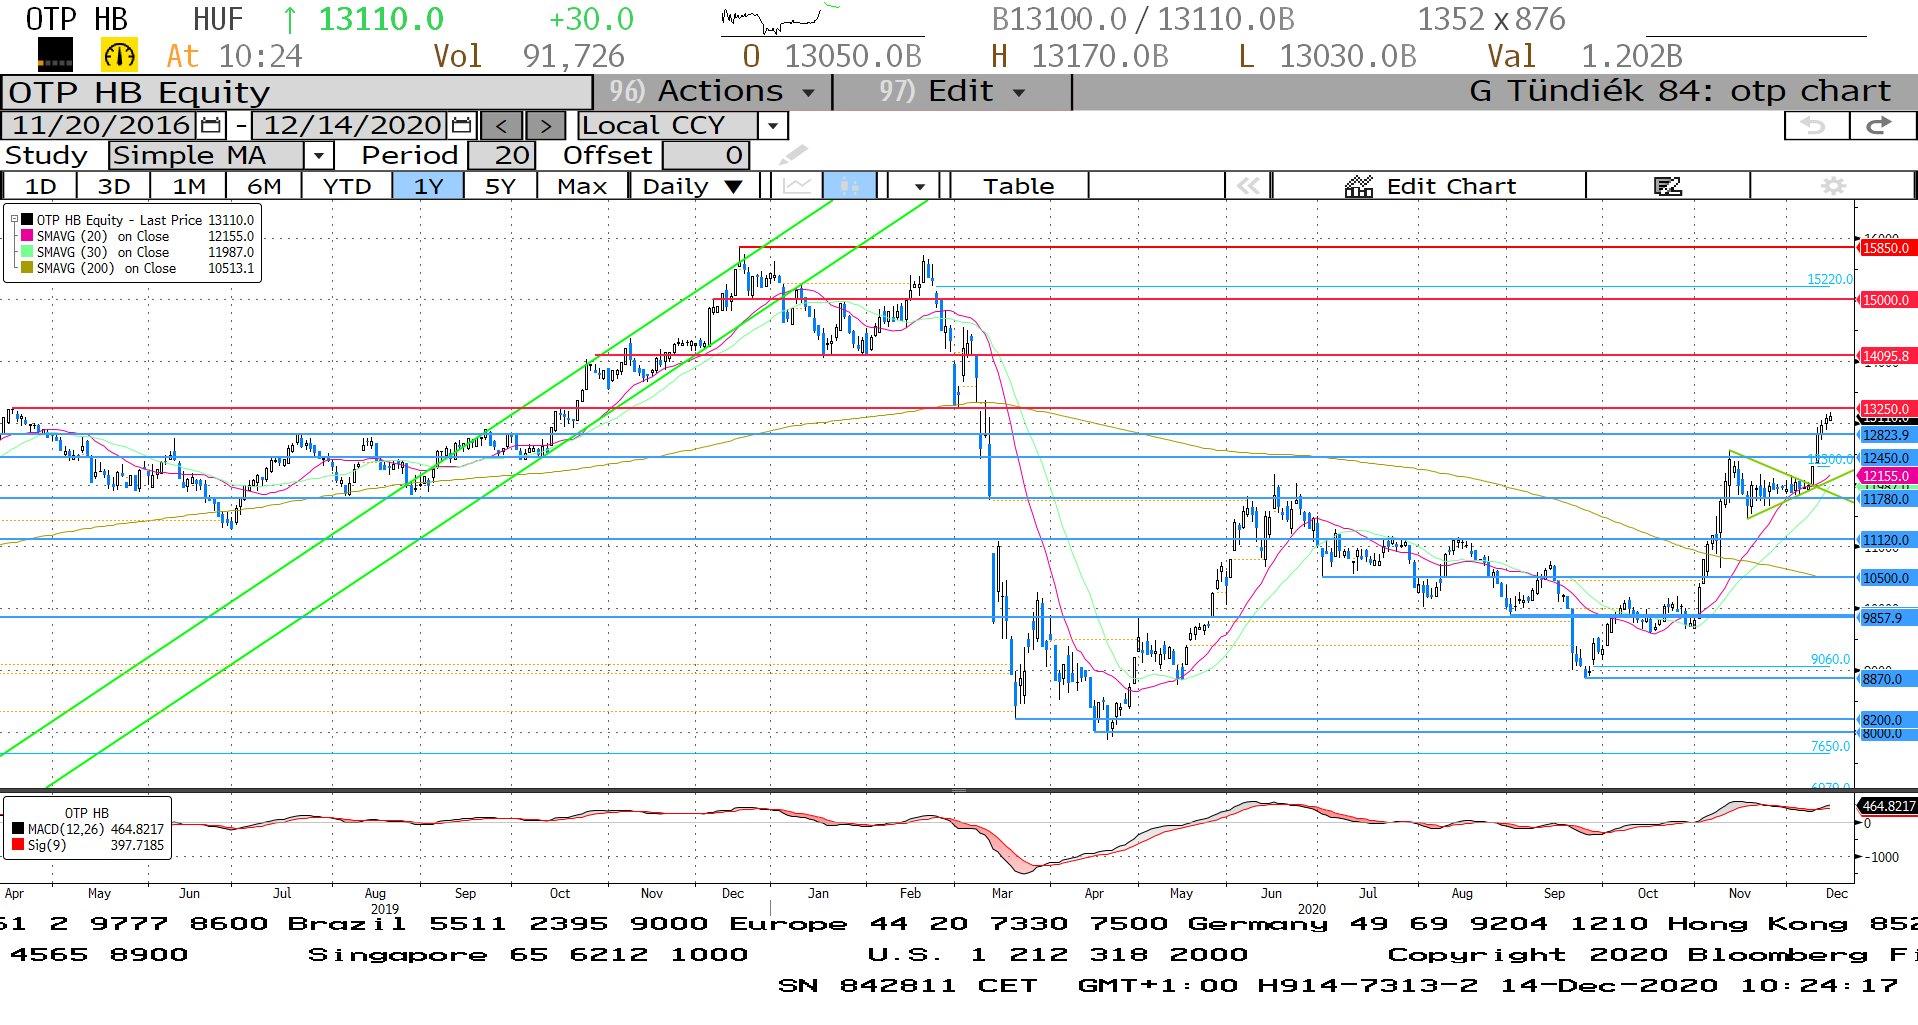Select the 12823.9 blue level label
The image size is (1918, 1025).
[x=1886, y=435]
